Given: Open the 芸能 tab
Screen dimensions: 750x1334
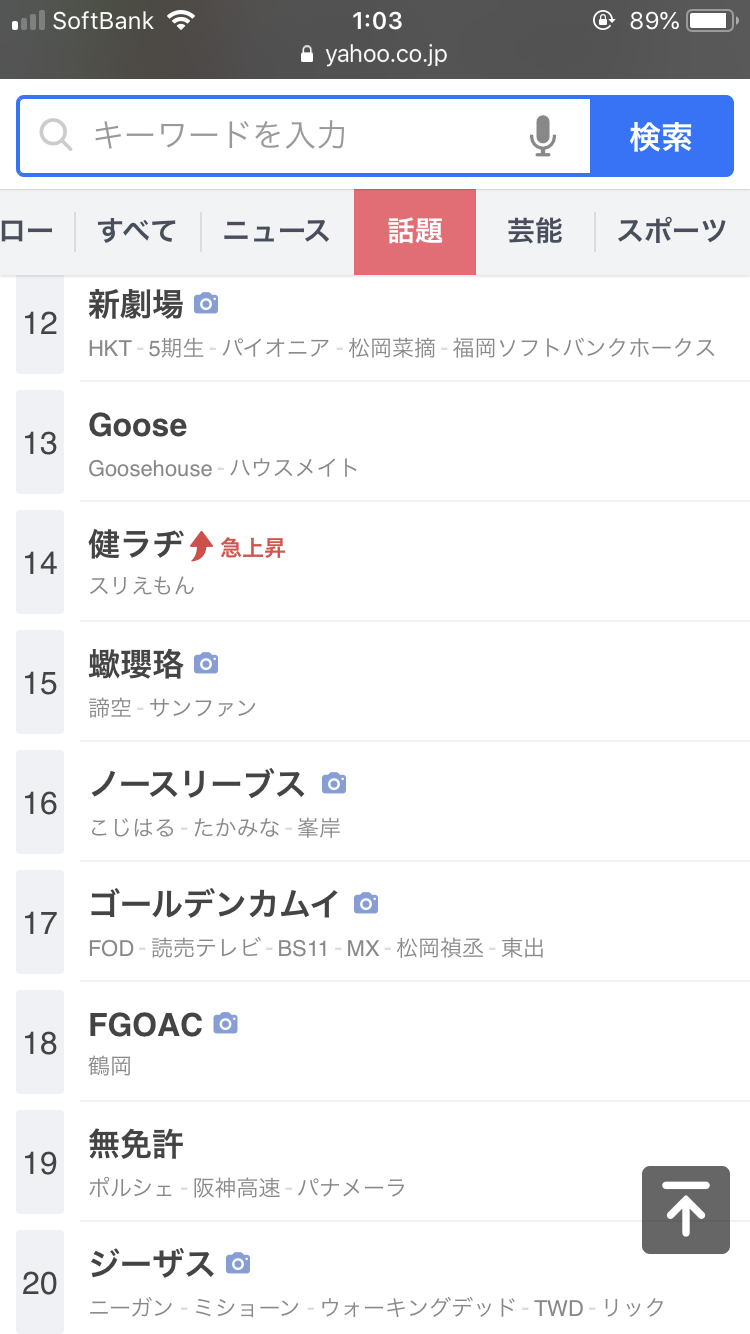Looking at the screenshot, I should 535,232.
